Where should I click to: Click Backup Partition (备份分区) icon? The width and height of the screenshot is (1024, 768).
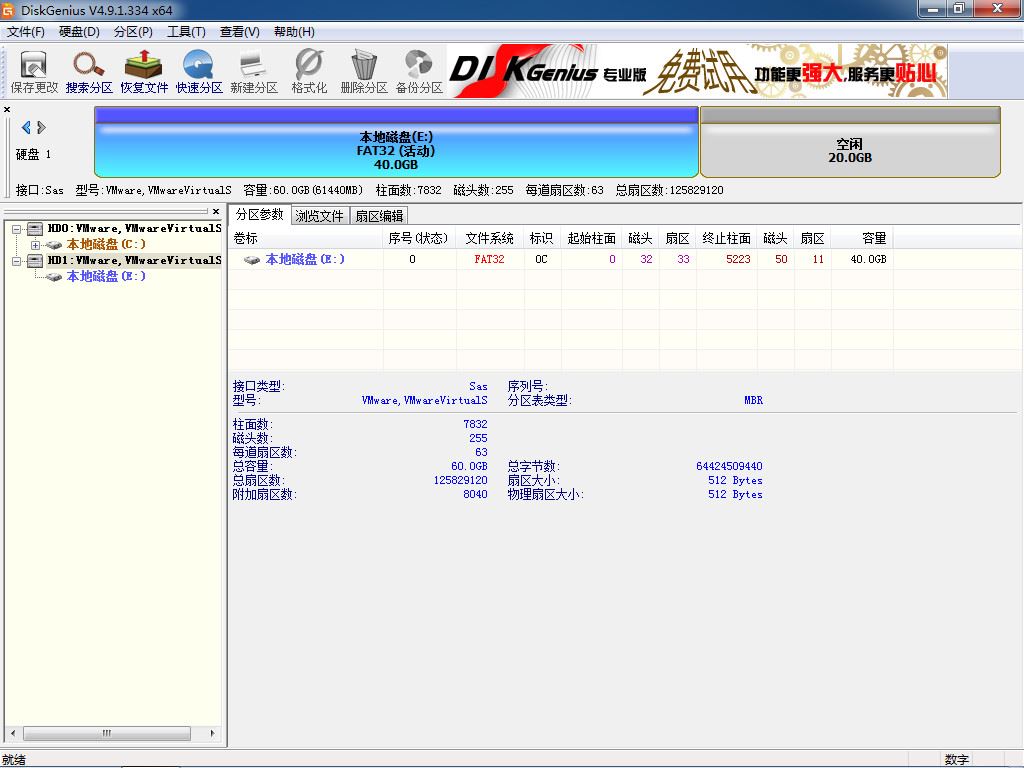[419, 72]
